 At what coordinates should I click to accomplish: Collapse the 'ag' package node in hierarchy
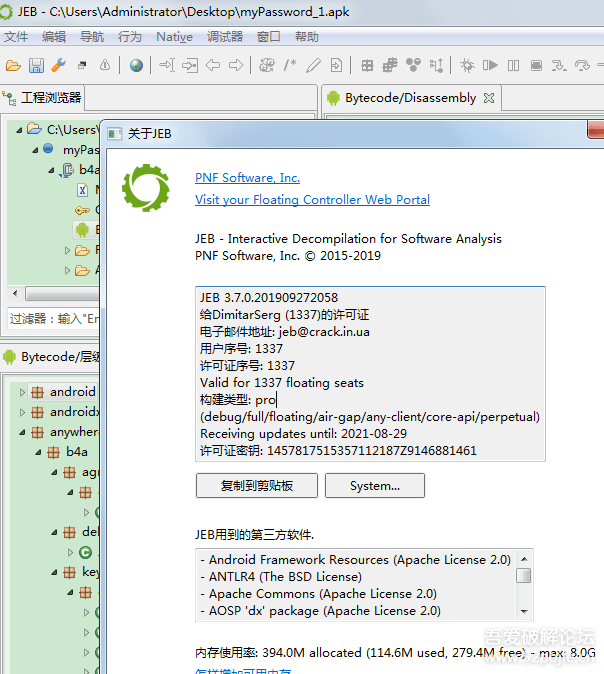pyautogui.click(x=55, y=472)
